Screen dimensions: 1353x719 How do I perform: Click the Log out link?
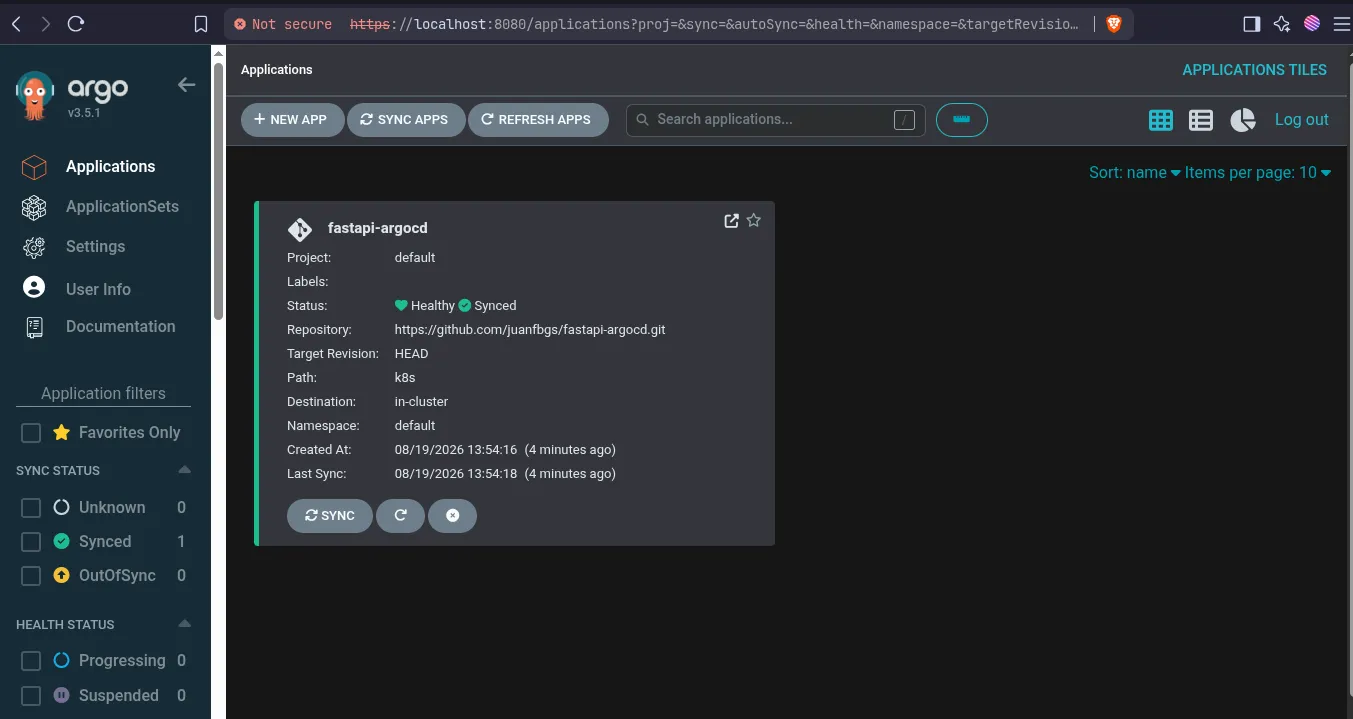(1301, 120)
